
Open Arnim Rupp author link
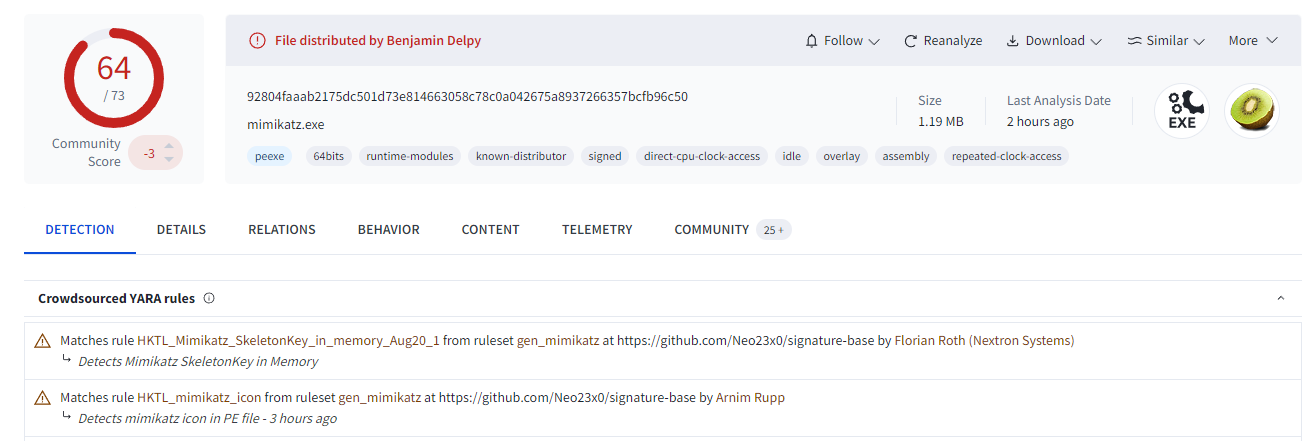pyautogui.click(x=750, y=398)
